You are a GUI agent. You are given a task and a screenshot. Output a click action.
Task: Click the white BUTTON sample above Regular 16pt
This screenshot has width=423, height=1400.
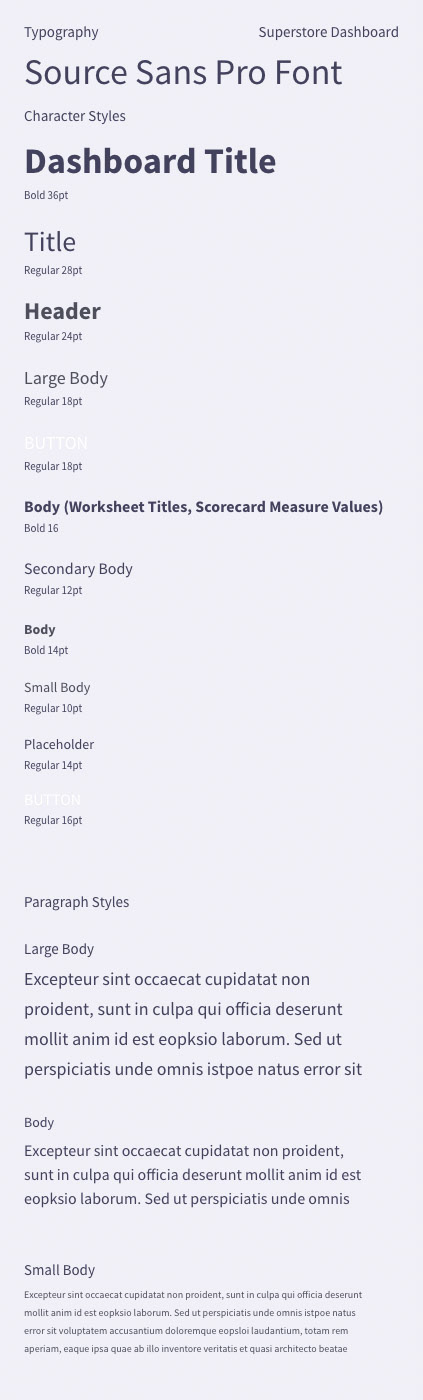(x=53, y=800)
